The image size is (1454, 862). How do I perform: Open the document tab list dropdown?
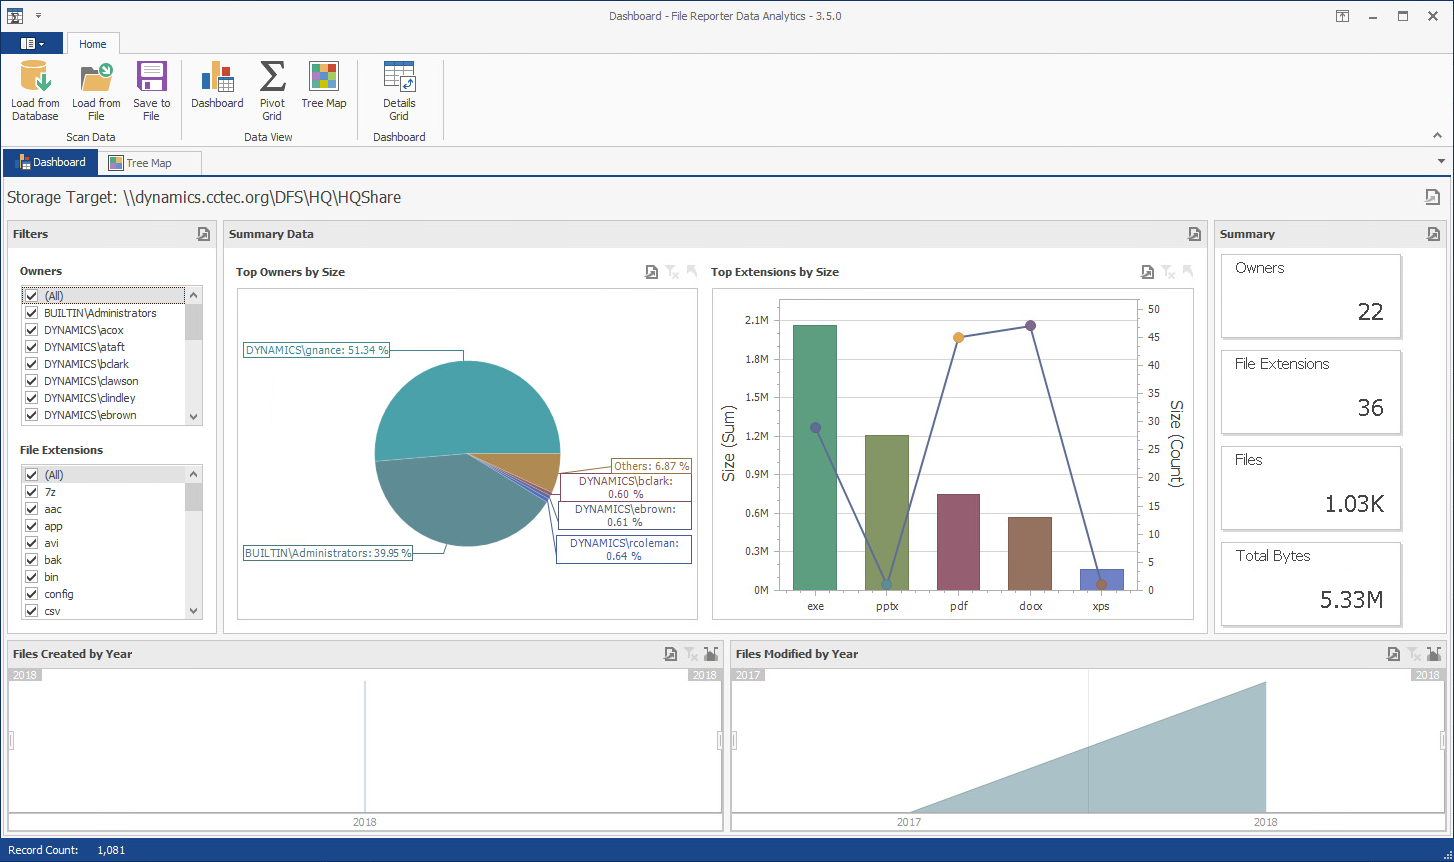click(x=1441, y=162)
